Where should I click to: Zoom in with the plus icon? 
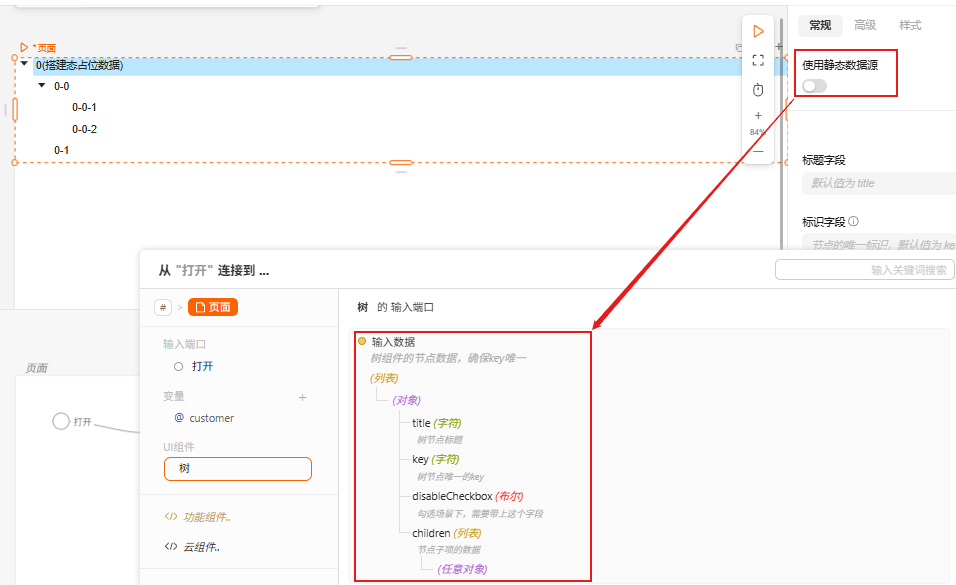click(x=758, y=116)
